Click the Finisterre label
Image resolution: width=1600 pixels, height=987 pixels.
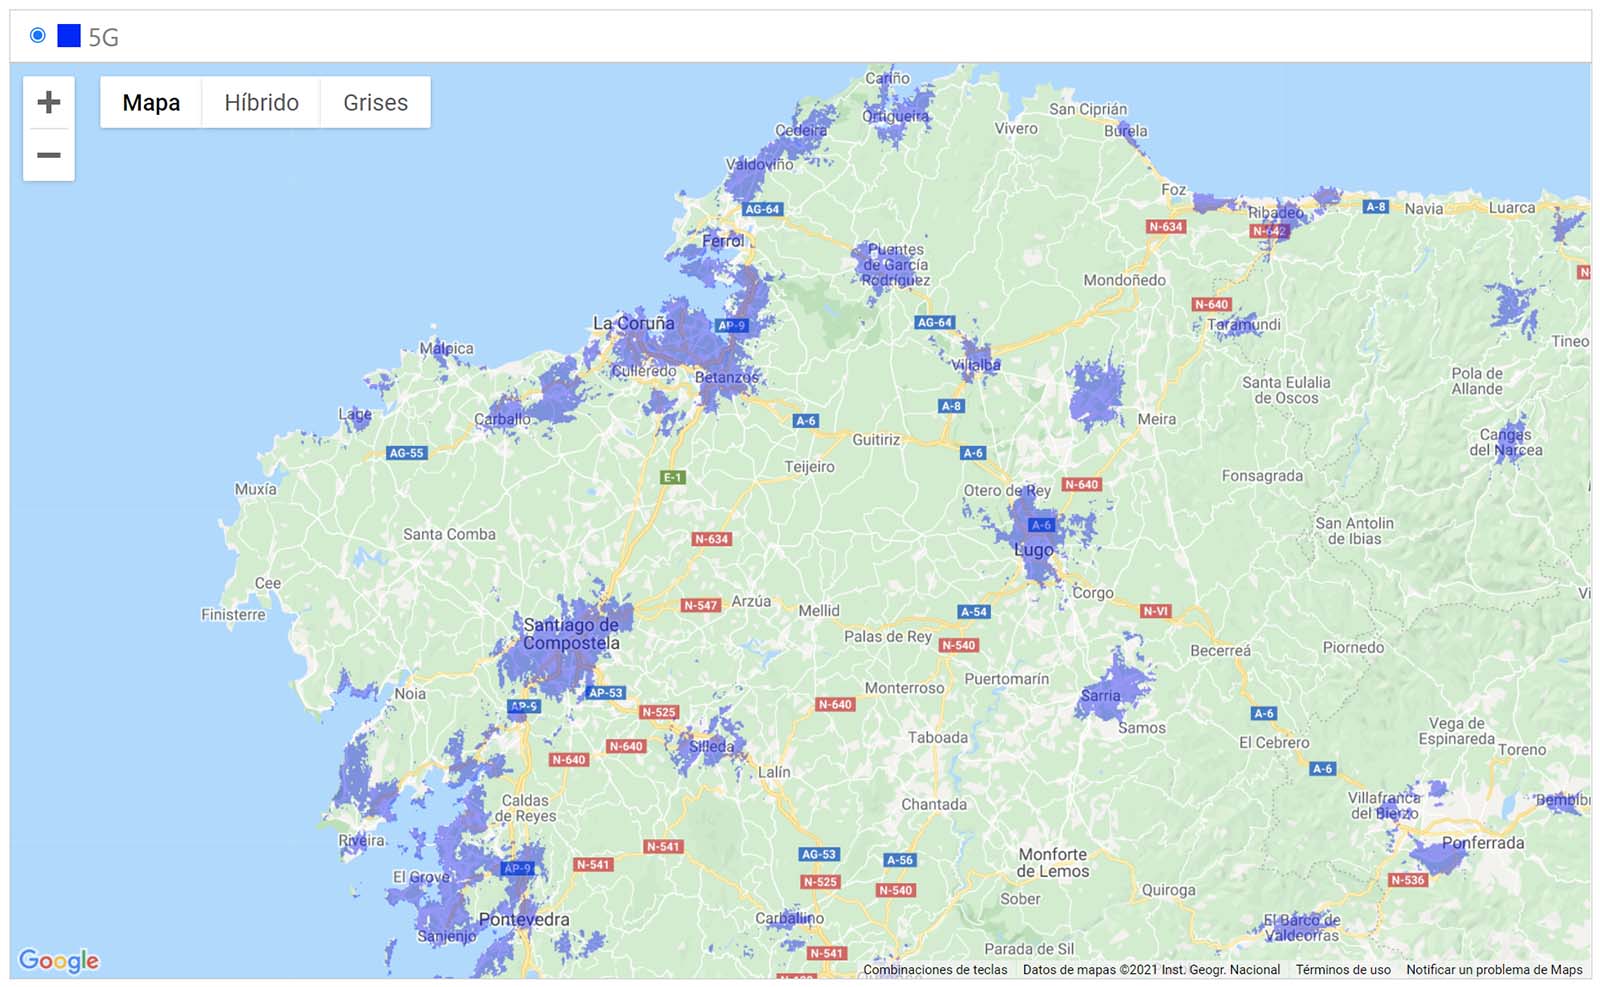[233, 614]
